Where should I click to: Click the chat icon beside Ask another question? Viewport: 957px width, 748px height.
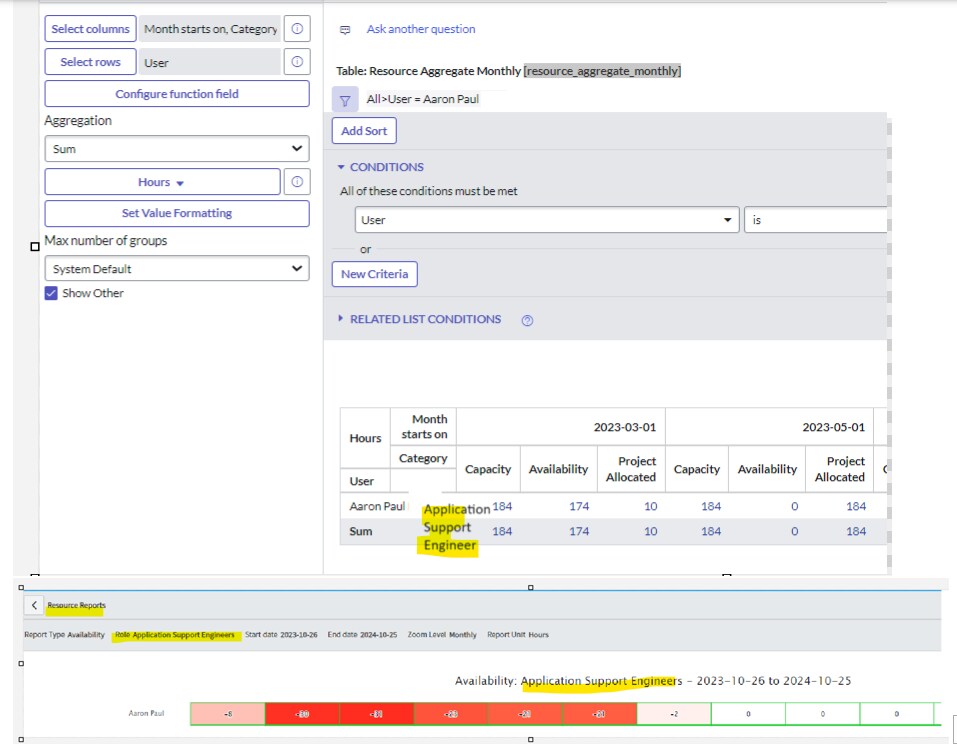(345, 29)
